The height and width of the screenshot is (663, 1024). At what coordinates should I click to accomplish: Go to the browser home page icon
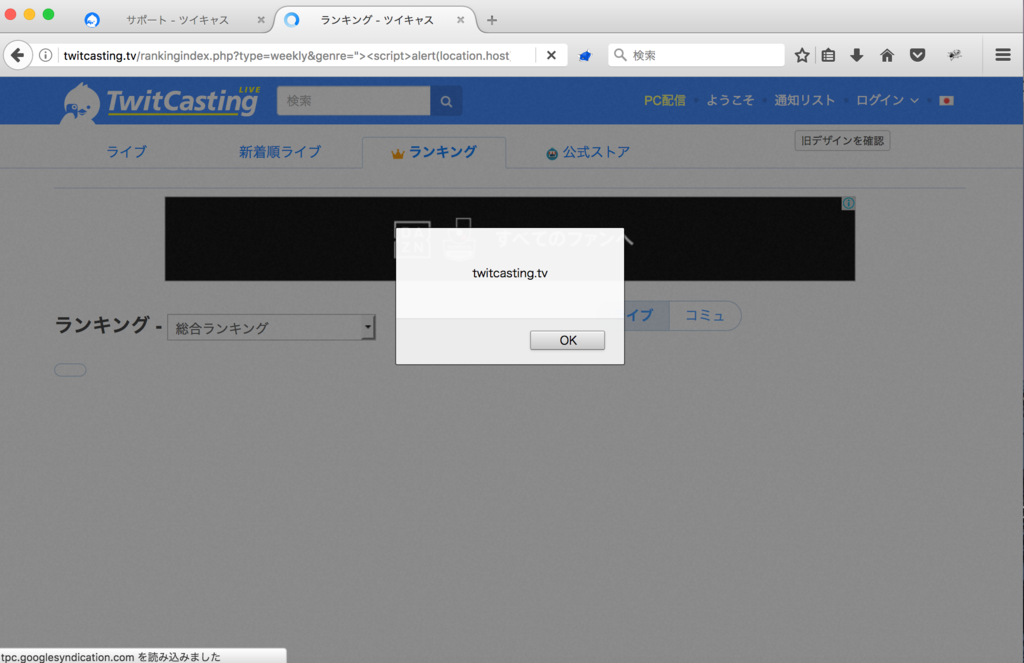click(887, 56)
